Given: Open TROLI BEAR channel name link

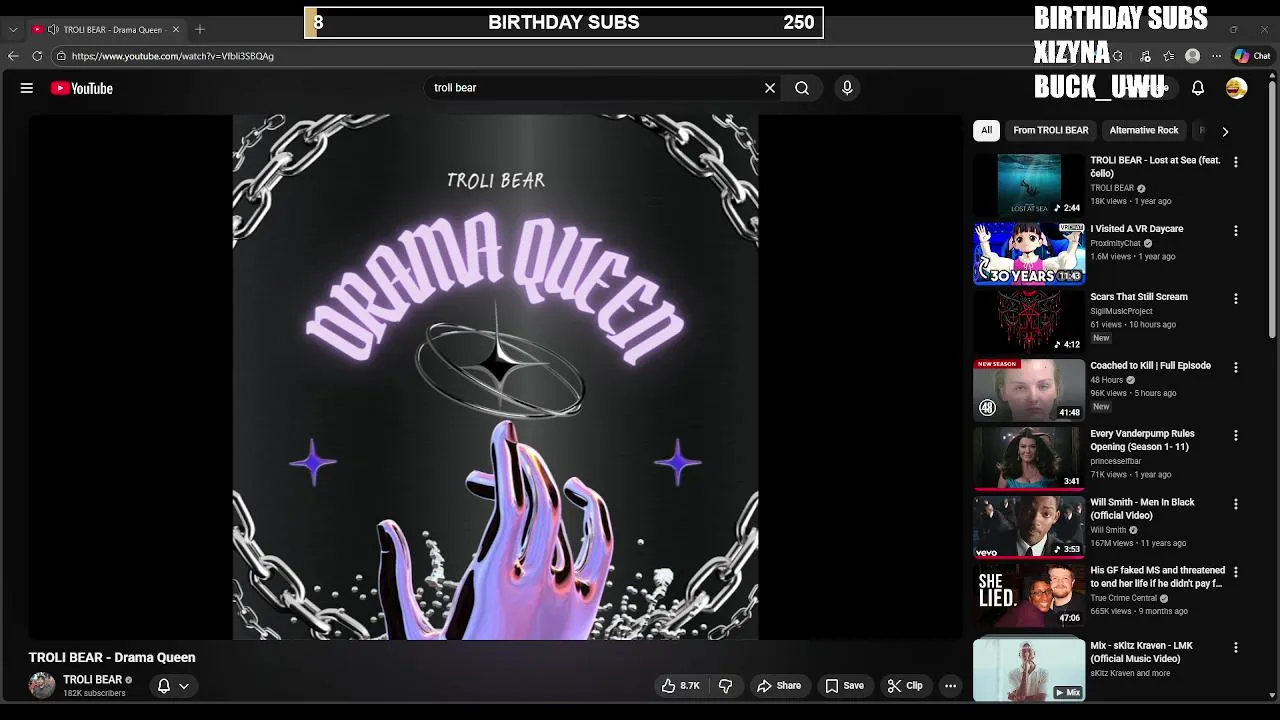Looking at the screenshot, I should 92,680.
